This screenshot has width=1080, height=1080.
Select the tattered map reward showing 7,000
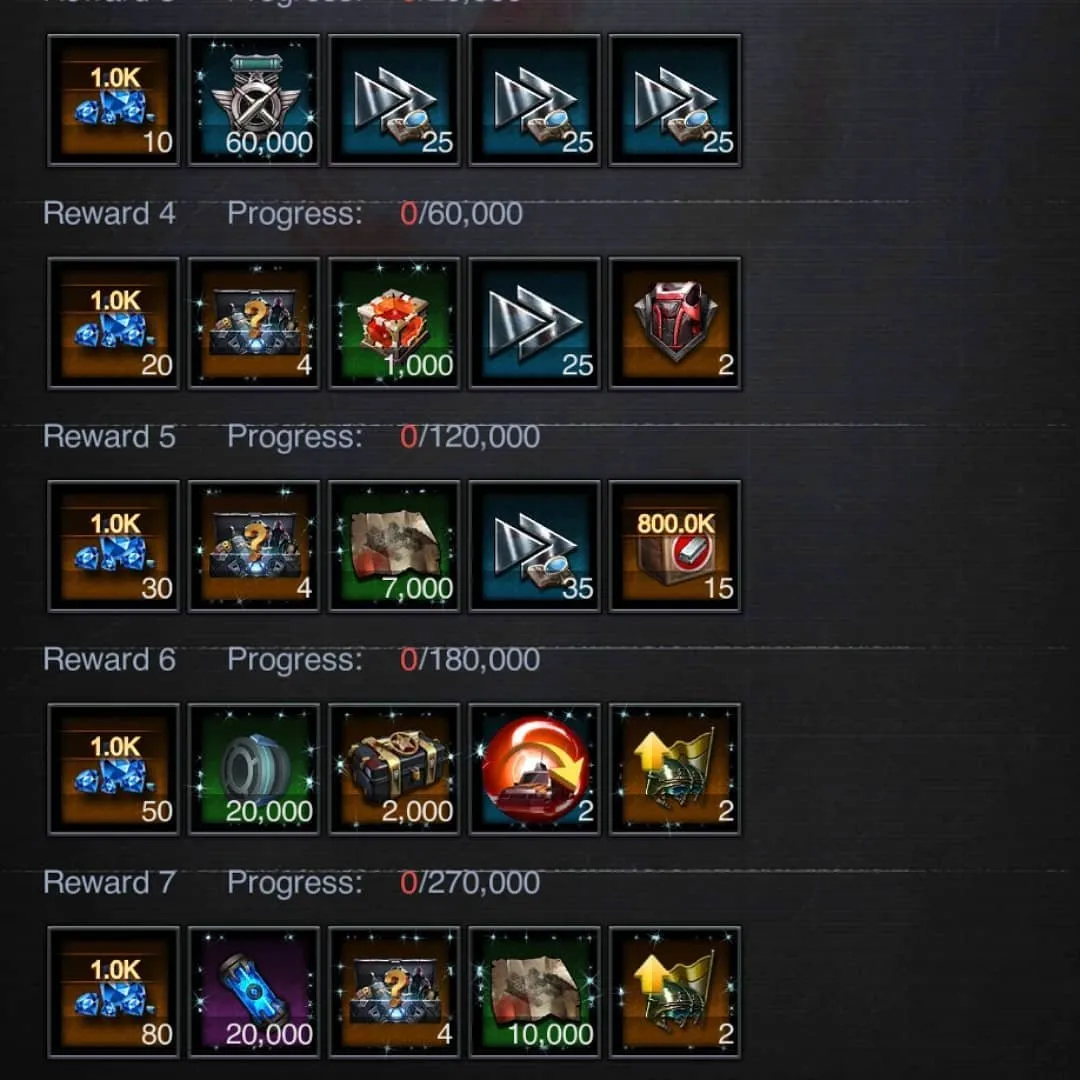coord(394,547)
